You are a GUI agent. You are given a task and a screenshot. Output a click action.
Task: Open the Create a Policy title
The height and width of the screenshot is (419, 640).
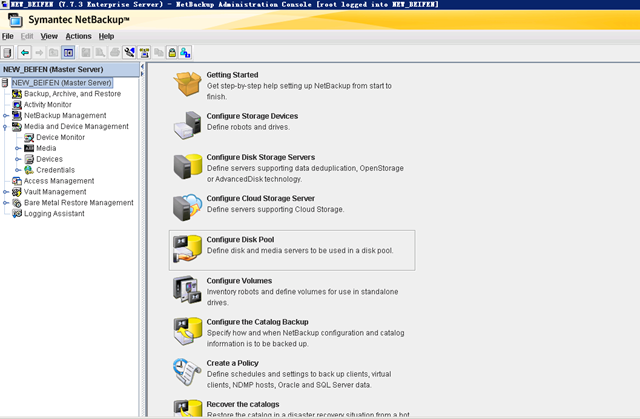click(233, 364)
